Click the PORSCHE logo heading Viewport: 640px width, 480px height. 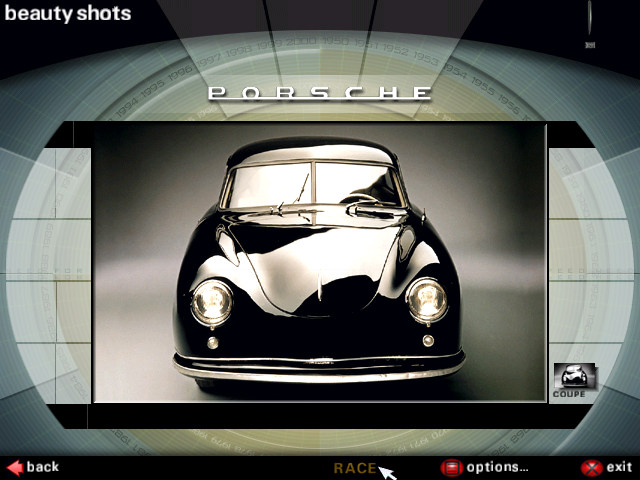click(320, 93)
